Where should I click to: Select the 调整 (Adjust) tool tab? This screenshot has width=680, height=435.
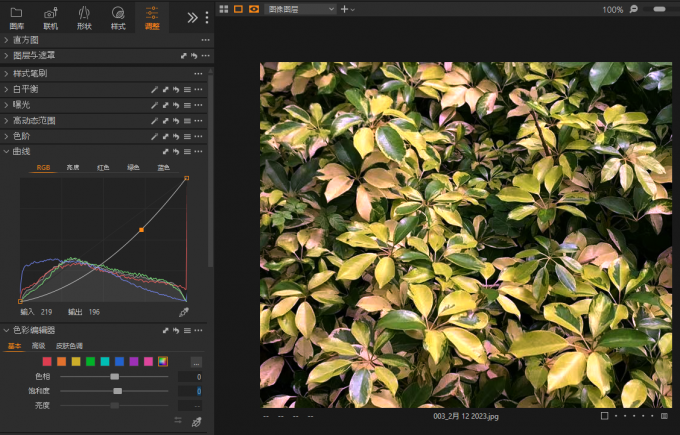click(152, 19)
